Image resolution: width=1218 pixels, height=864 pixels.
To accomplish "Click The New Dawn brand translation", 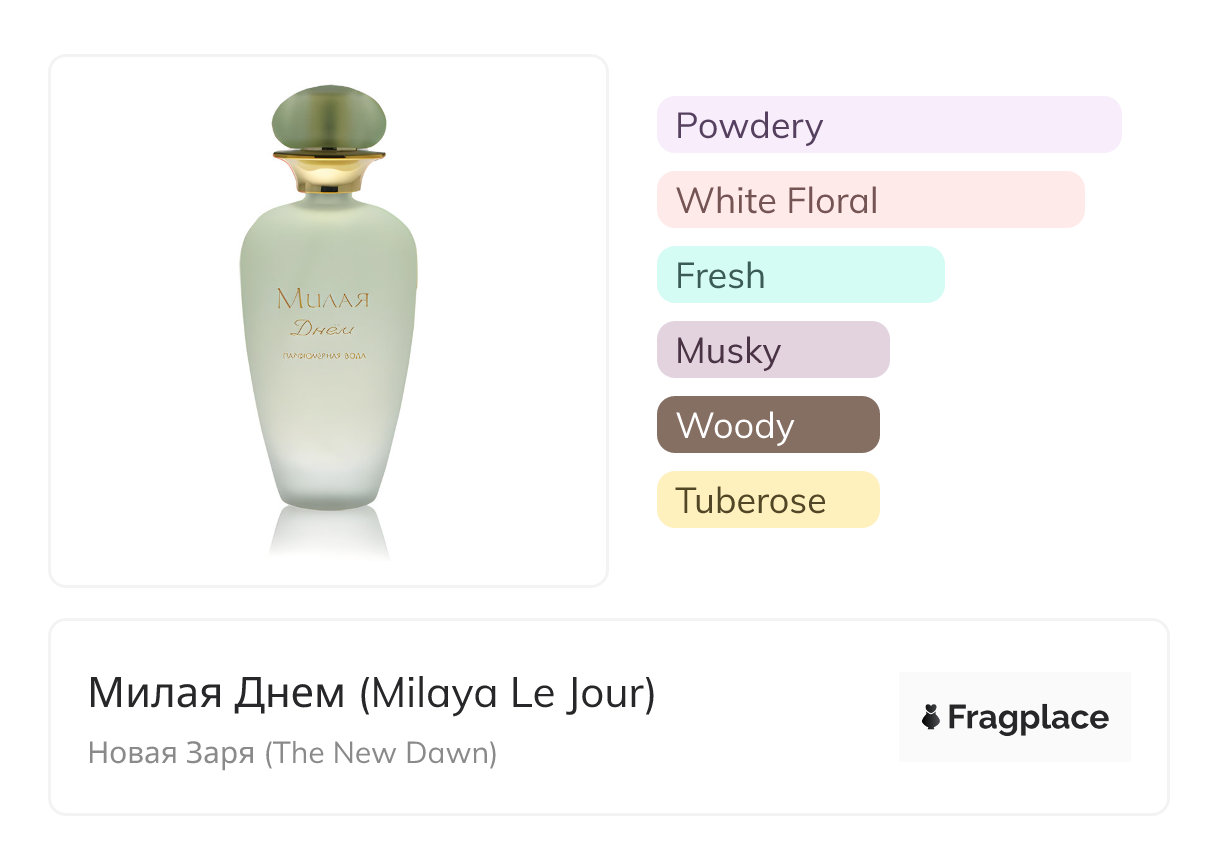I will tap(381, 752).
